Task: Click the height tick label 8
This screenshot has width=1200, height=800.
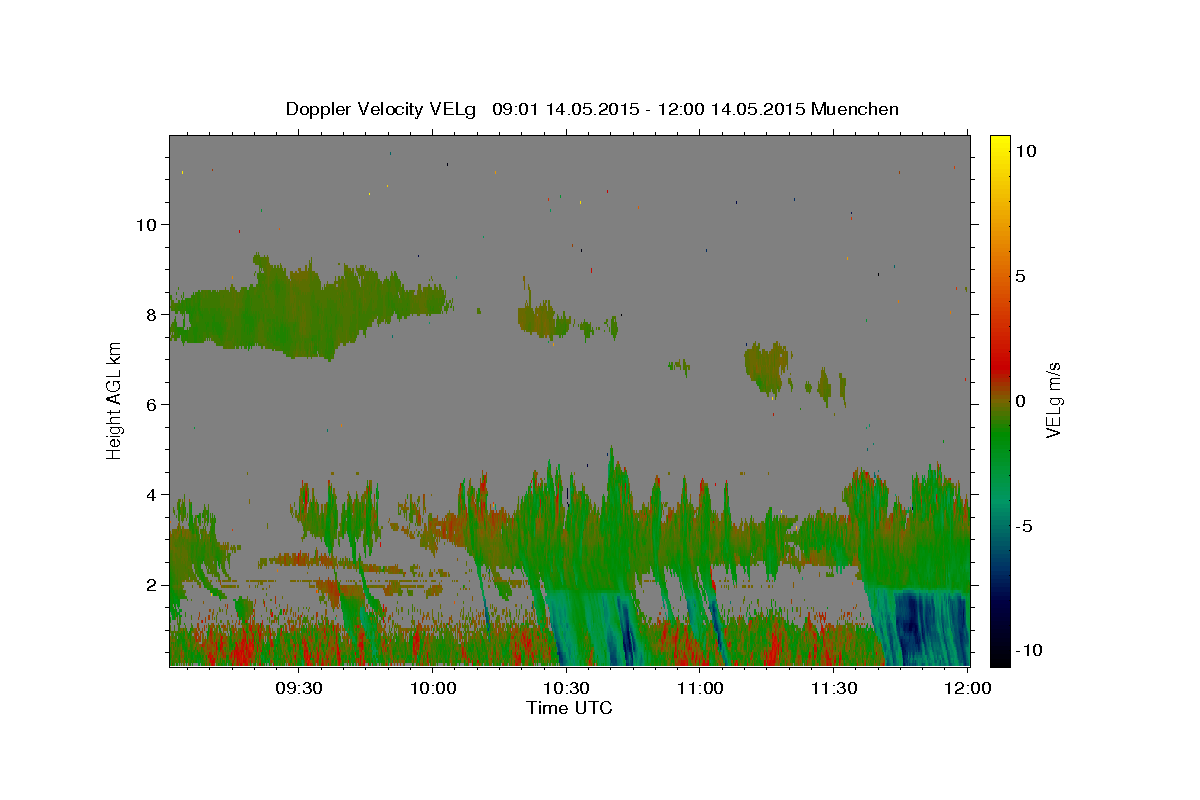Action: click(x=152, y=314)
